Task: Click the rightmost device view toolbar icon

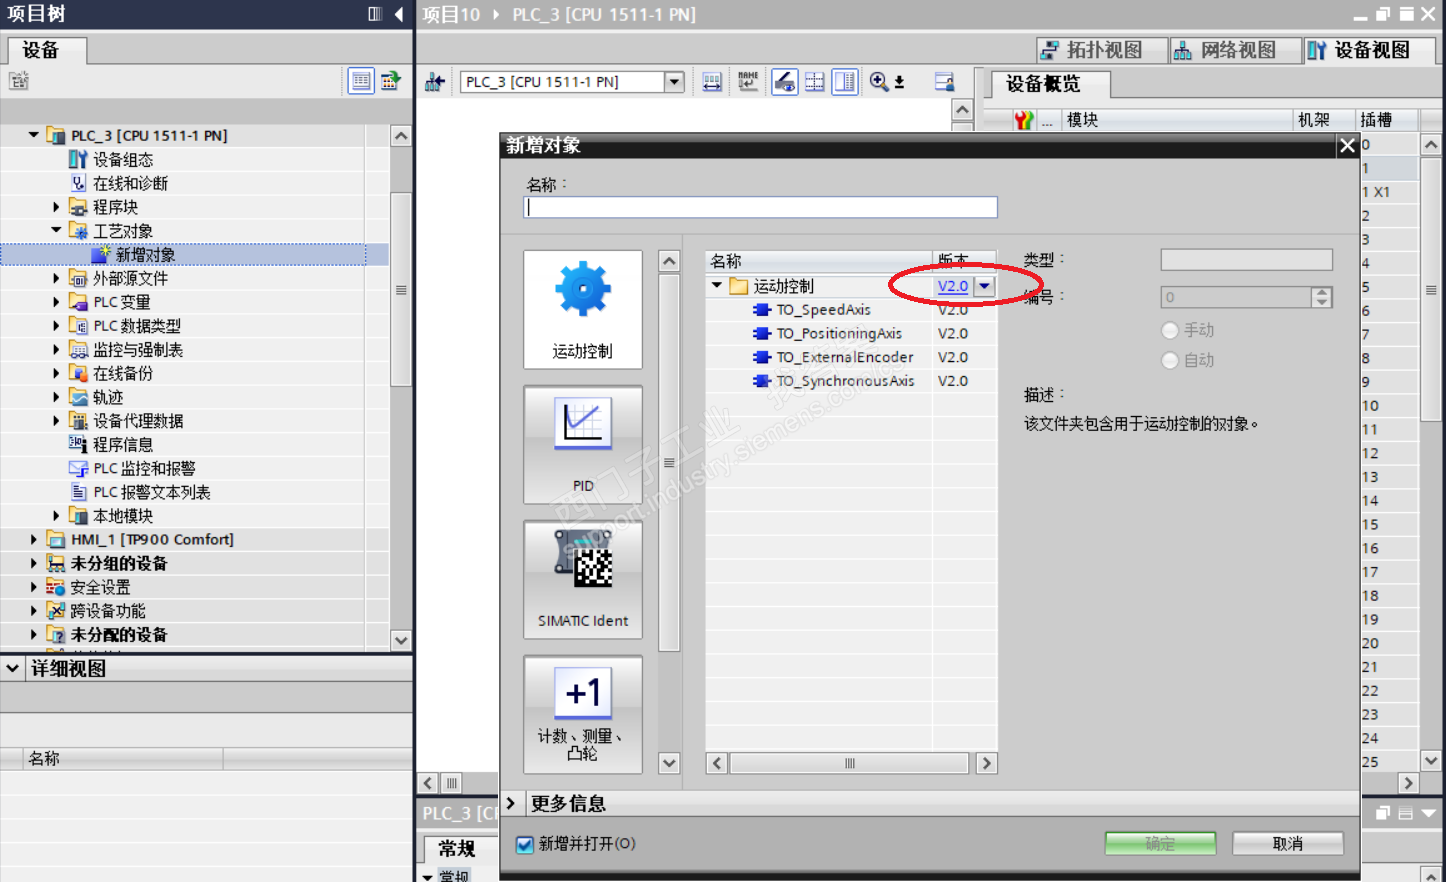Action: tap(944, 82)
